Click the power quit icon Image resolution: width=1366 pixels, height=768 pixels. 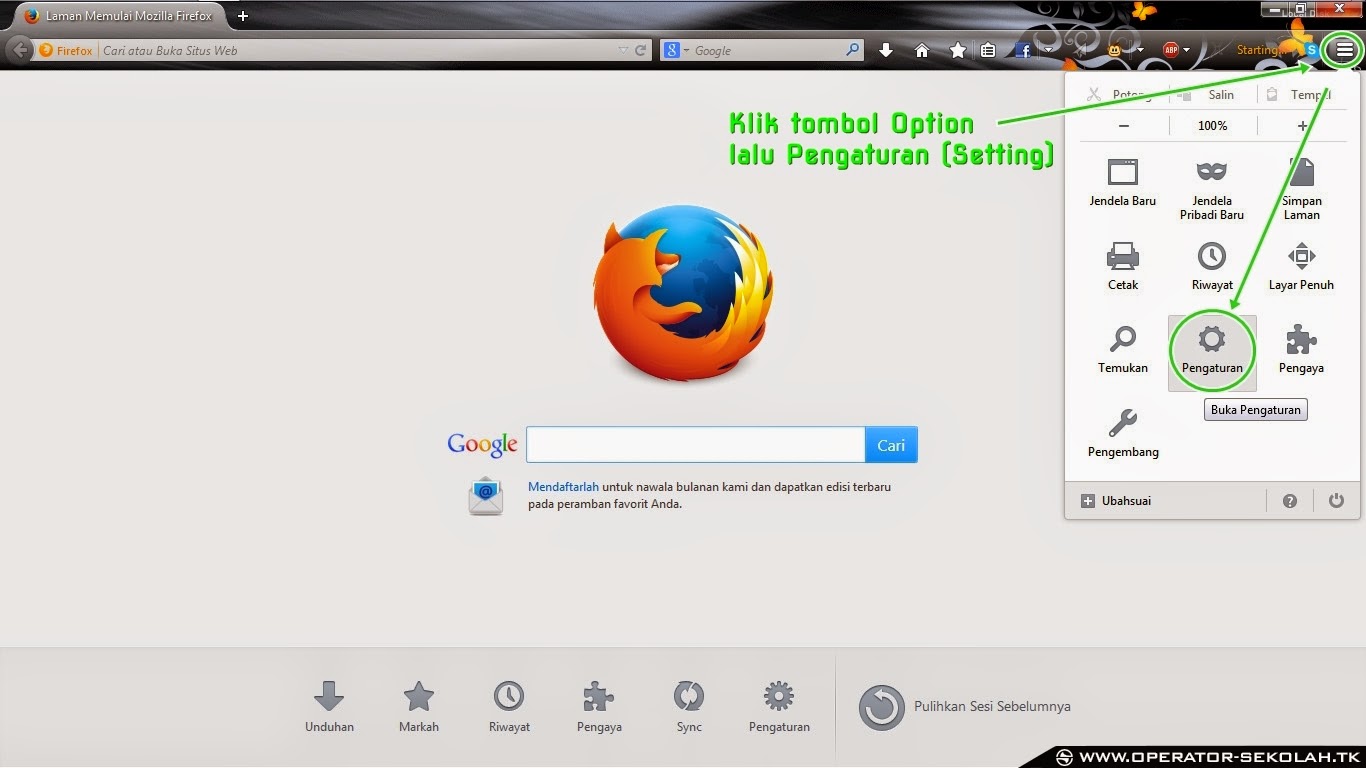coord(1336,501)
